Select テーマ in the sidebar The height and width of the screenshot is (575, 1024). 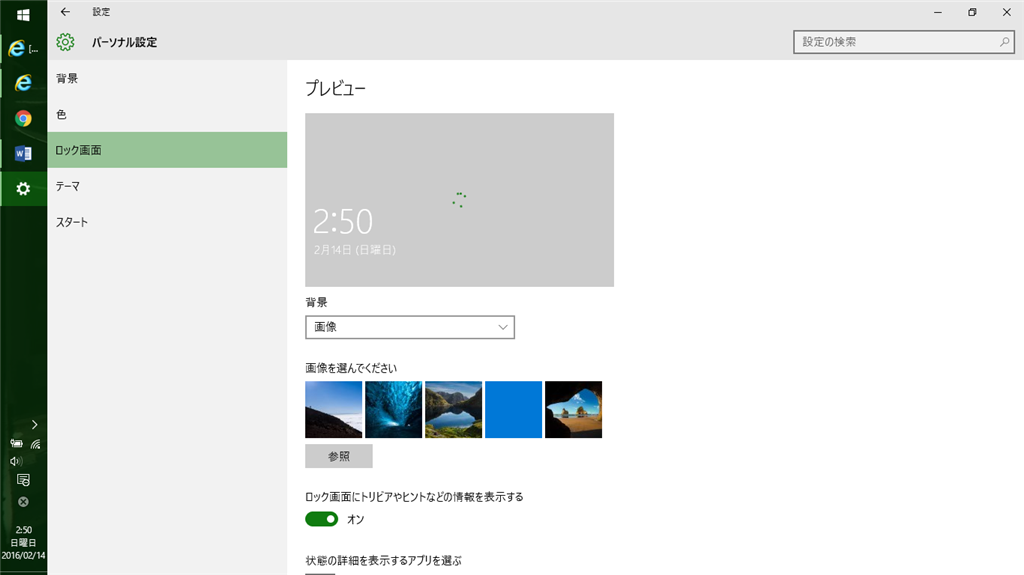(167, 186)
